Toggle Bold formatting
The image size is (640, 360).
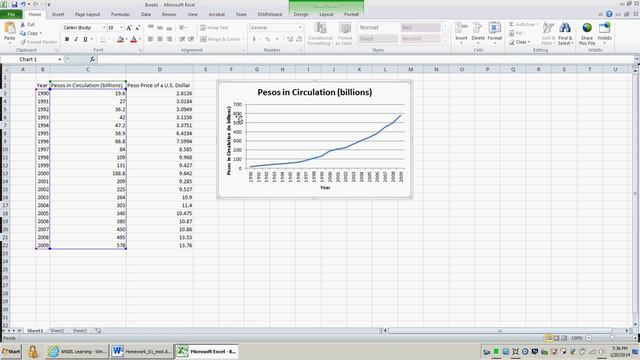click(67, 39)
